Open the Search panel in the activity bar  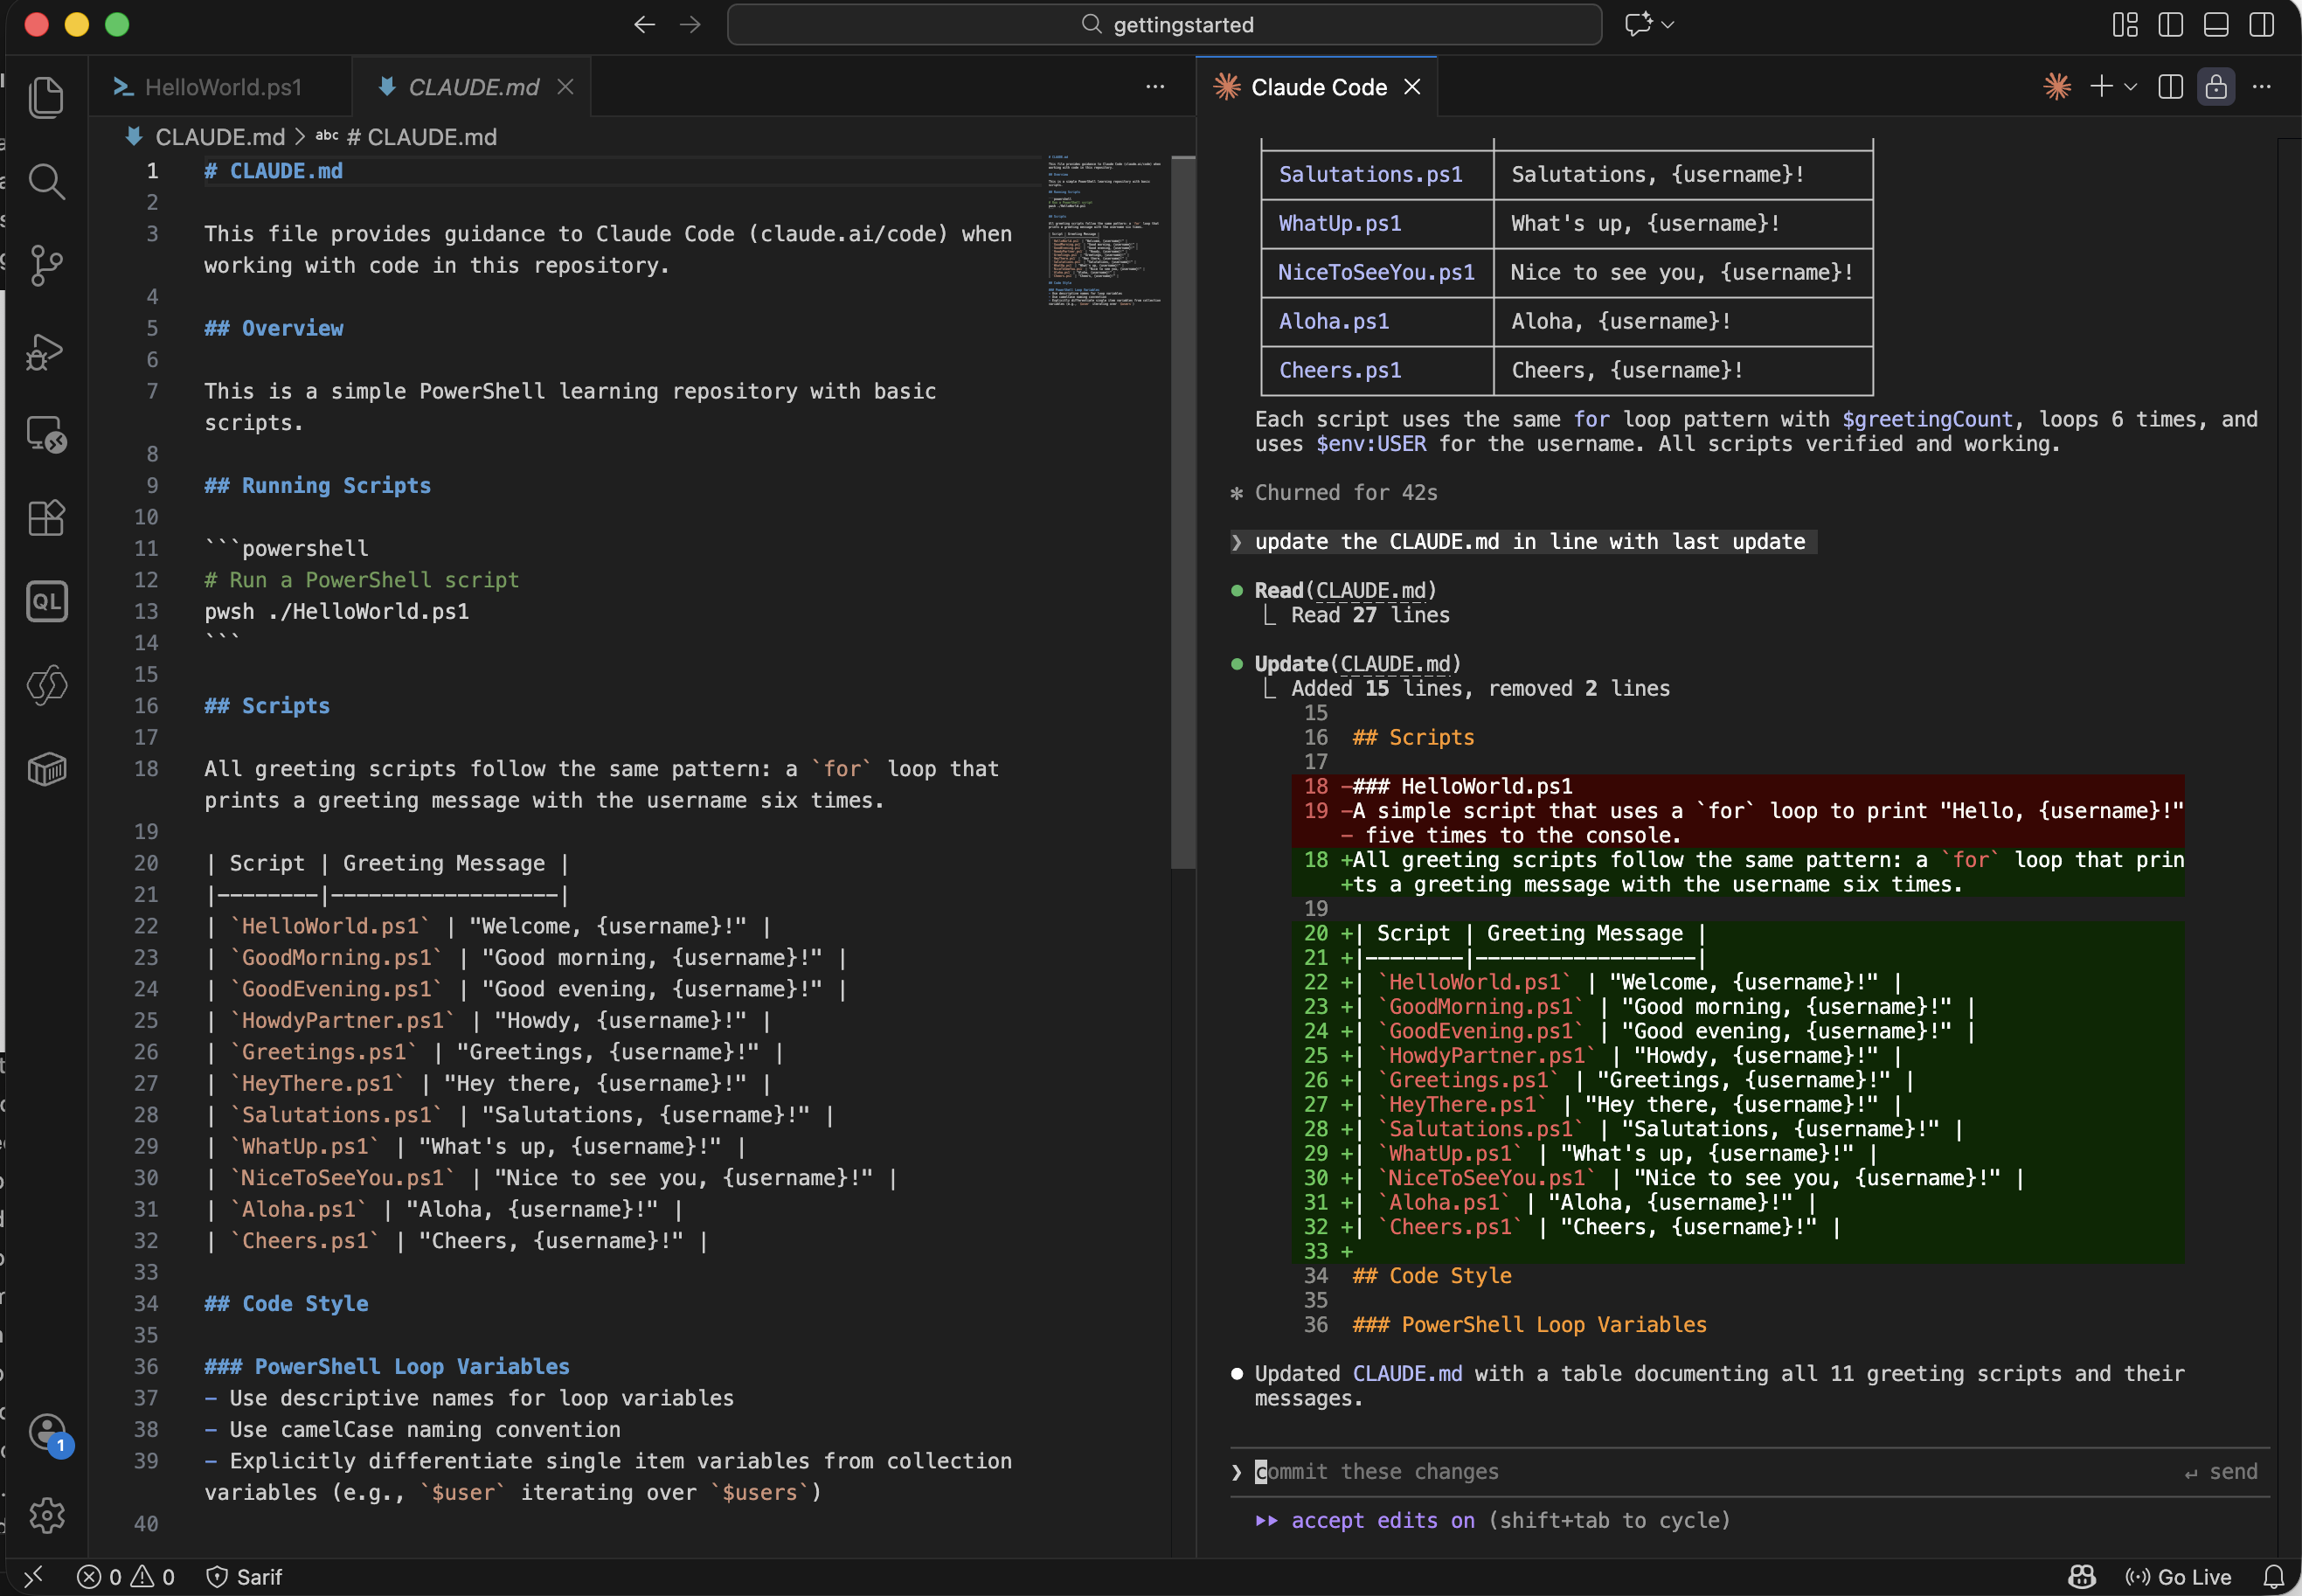point(46,182)
